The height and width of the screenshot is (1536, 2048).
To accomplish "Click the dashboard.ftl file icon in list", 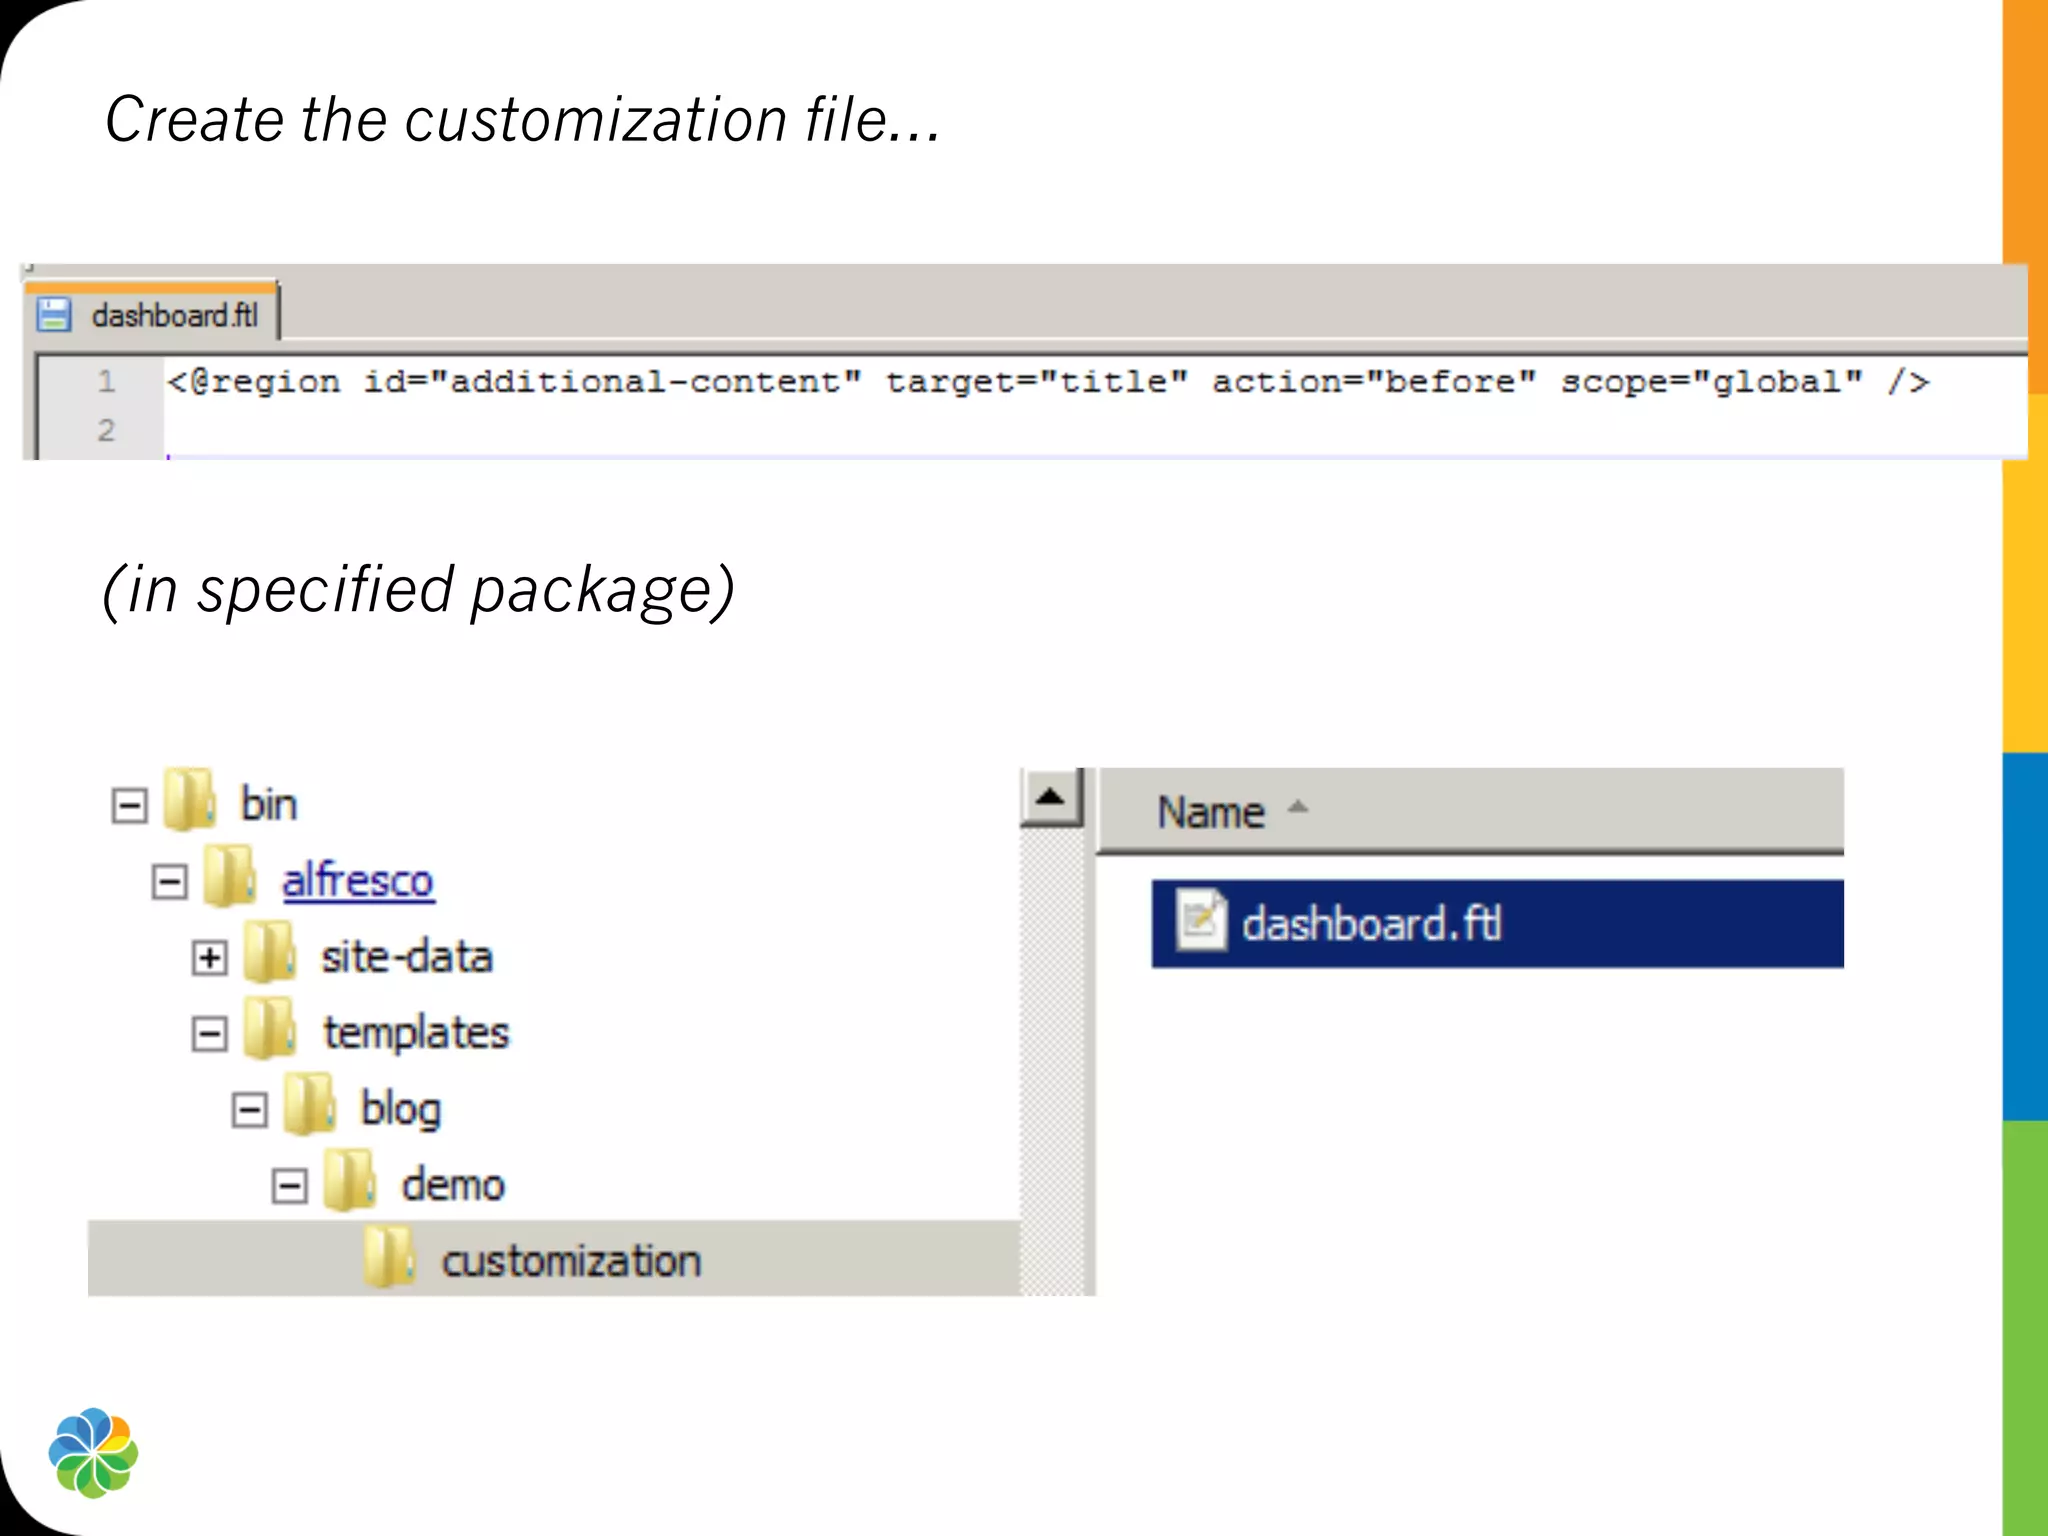I will click(1201, 920).
